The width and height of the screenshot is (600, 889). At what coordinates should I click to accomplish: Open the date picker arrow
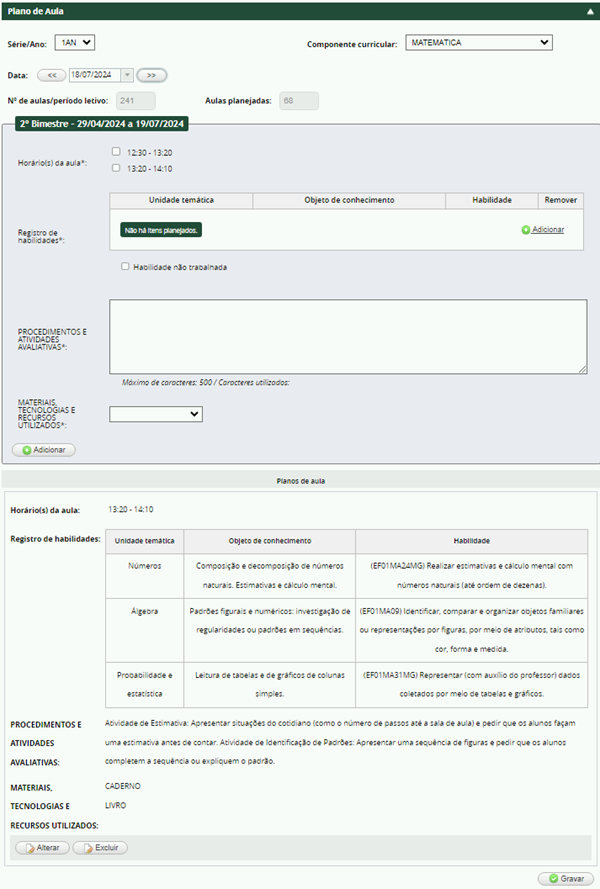[x=126, y=75]
